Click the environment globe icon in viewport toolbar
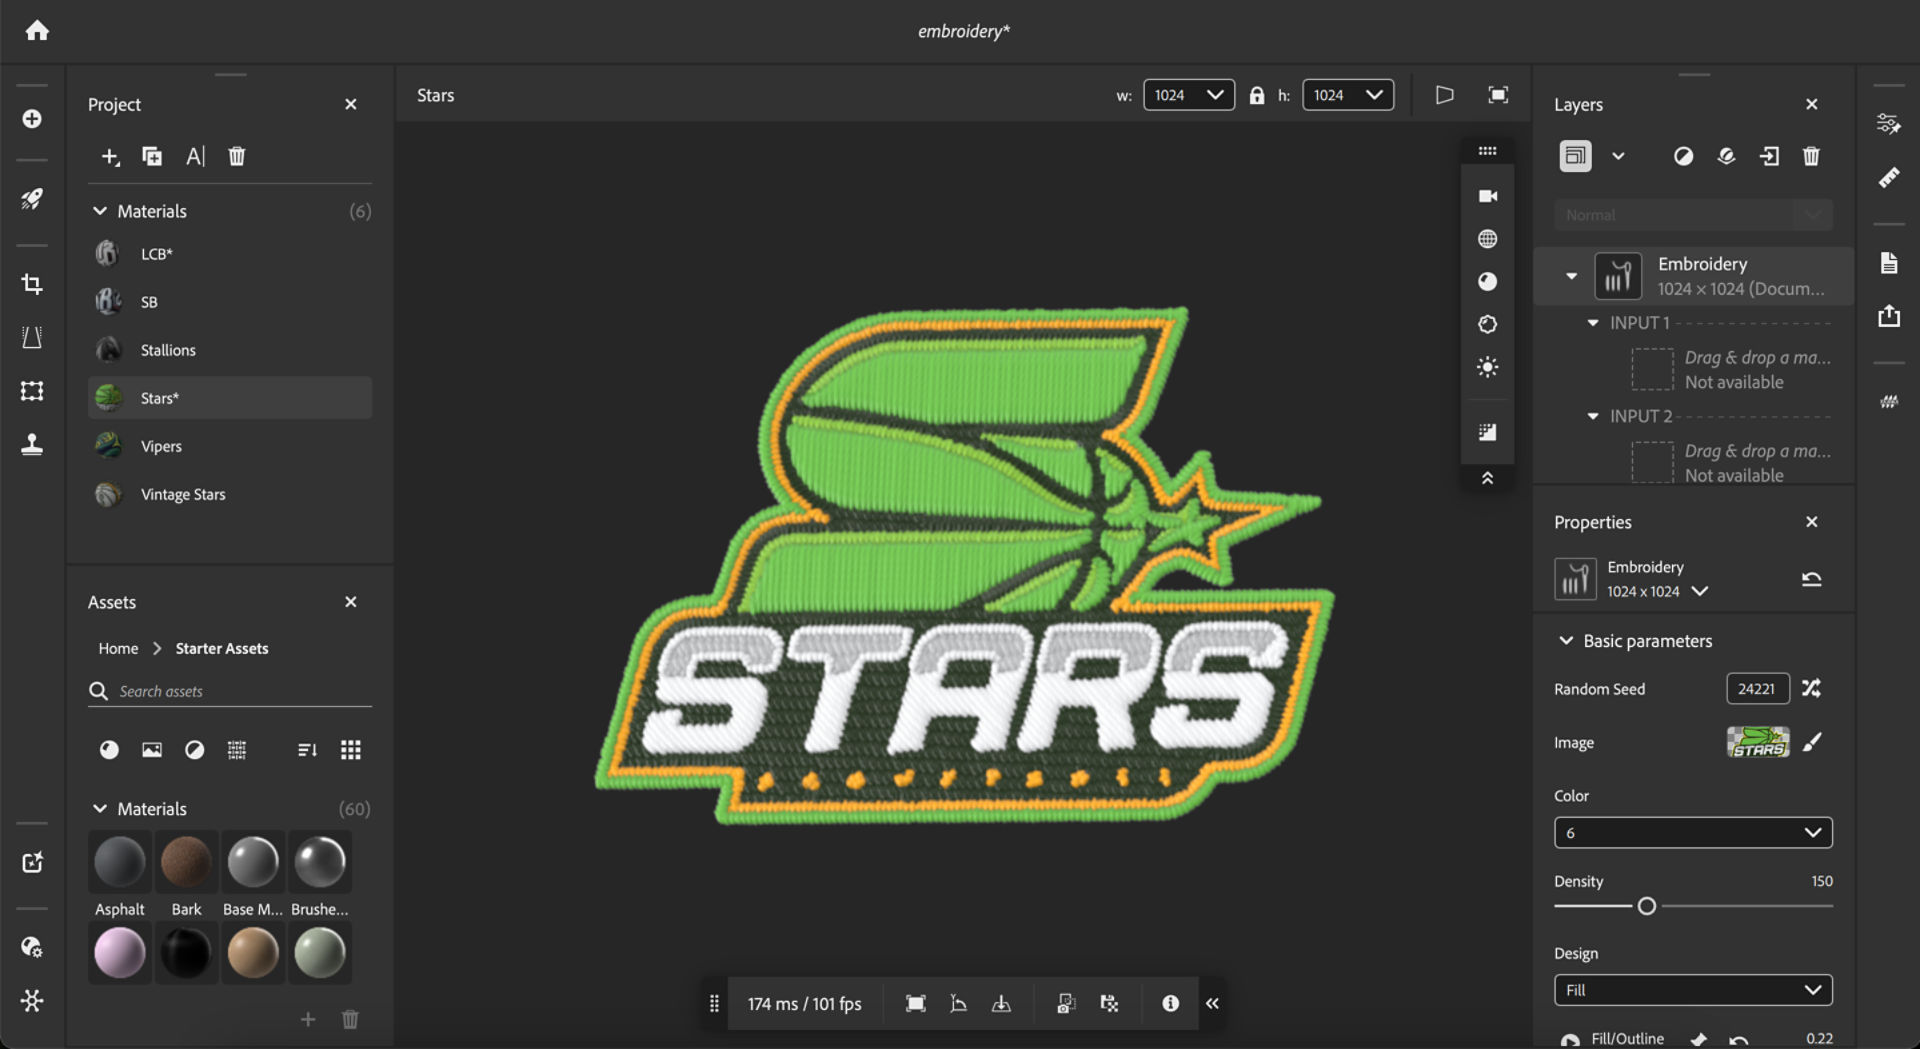 click(1488, 239)
